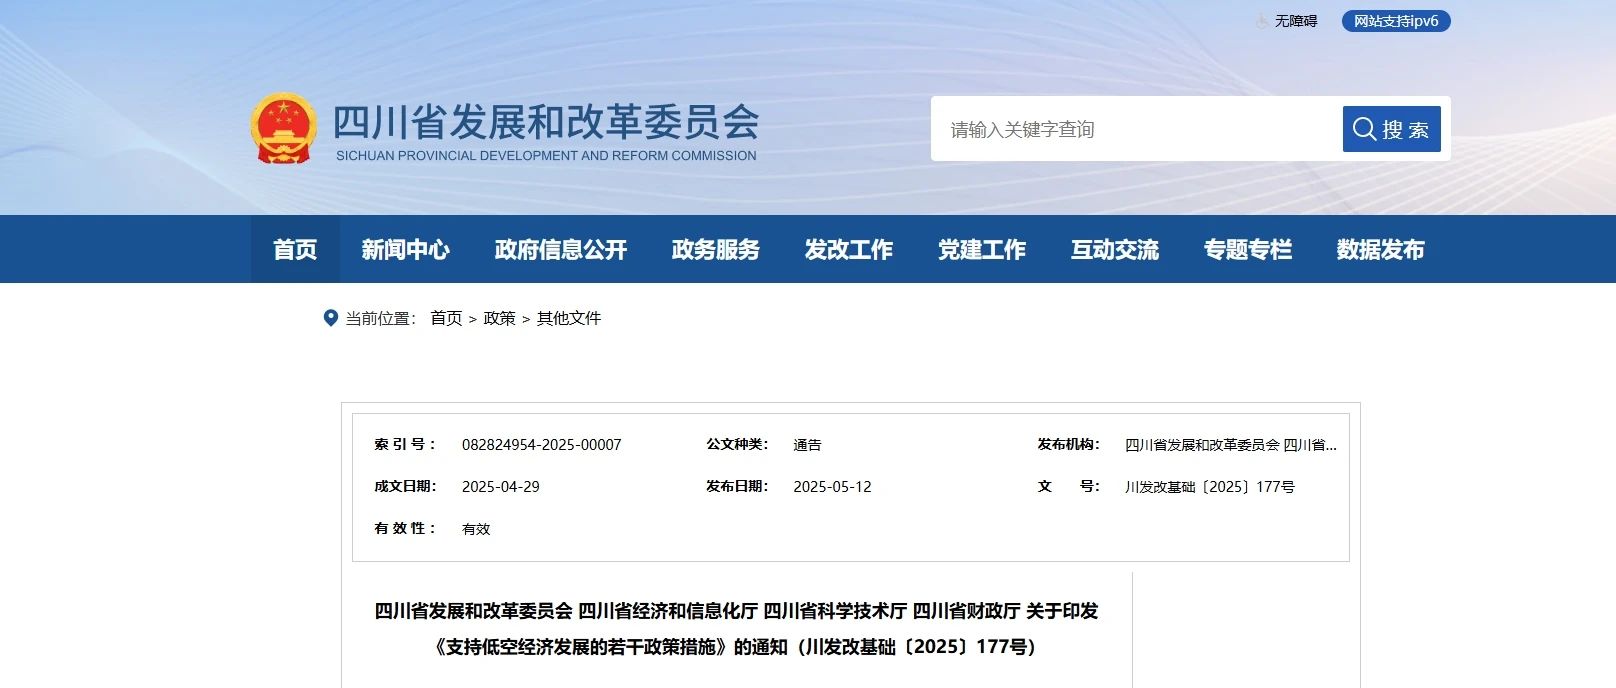The width and height of the screenshot is (1616, 688).
Task: Select the 党建工作 menu item
Action: tap(981, 249)
